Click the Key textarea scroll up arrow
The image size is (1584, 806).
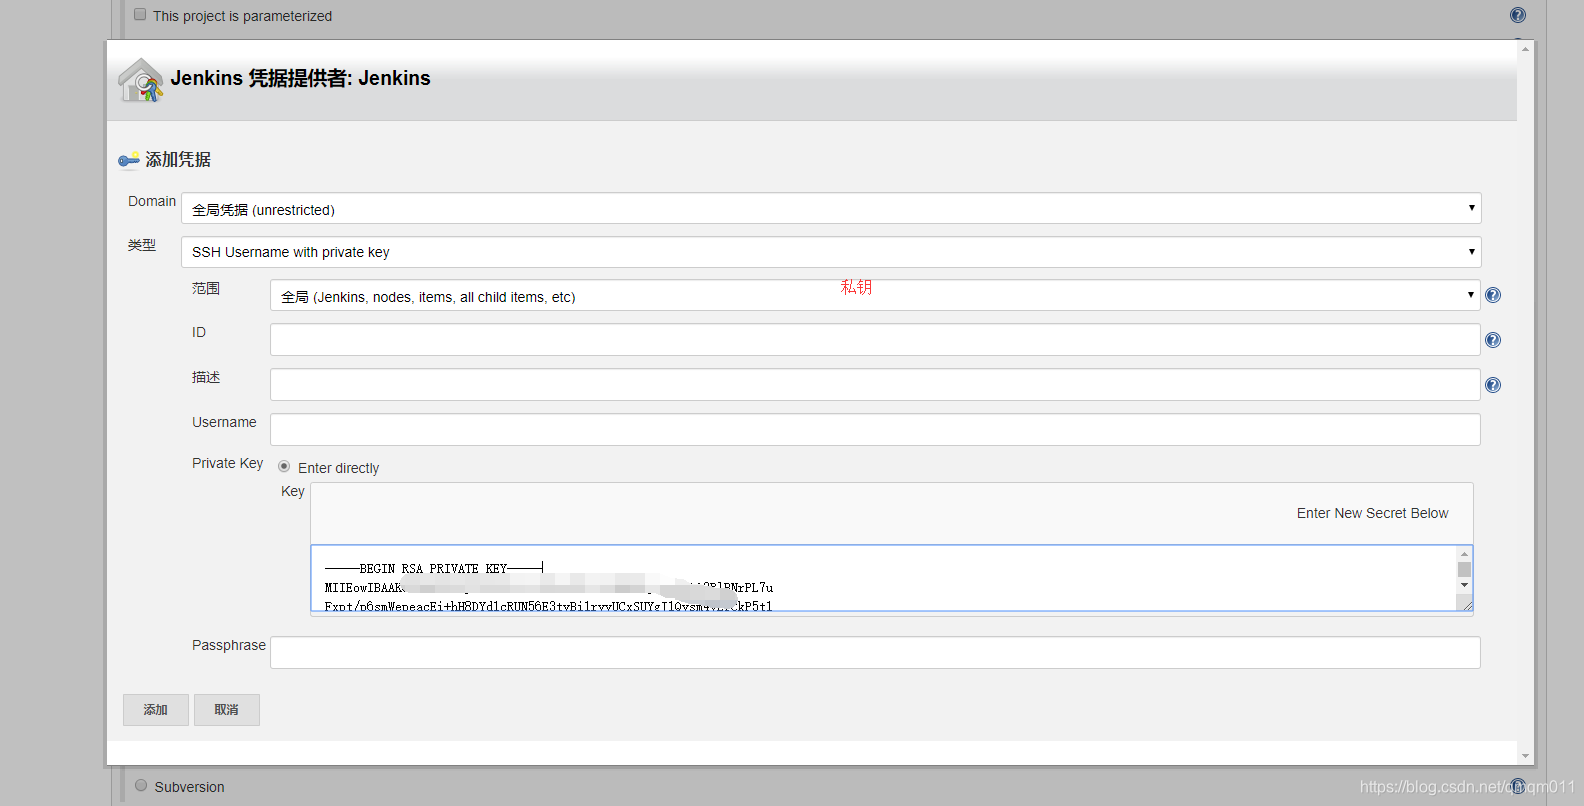[1464, 553]
